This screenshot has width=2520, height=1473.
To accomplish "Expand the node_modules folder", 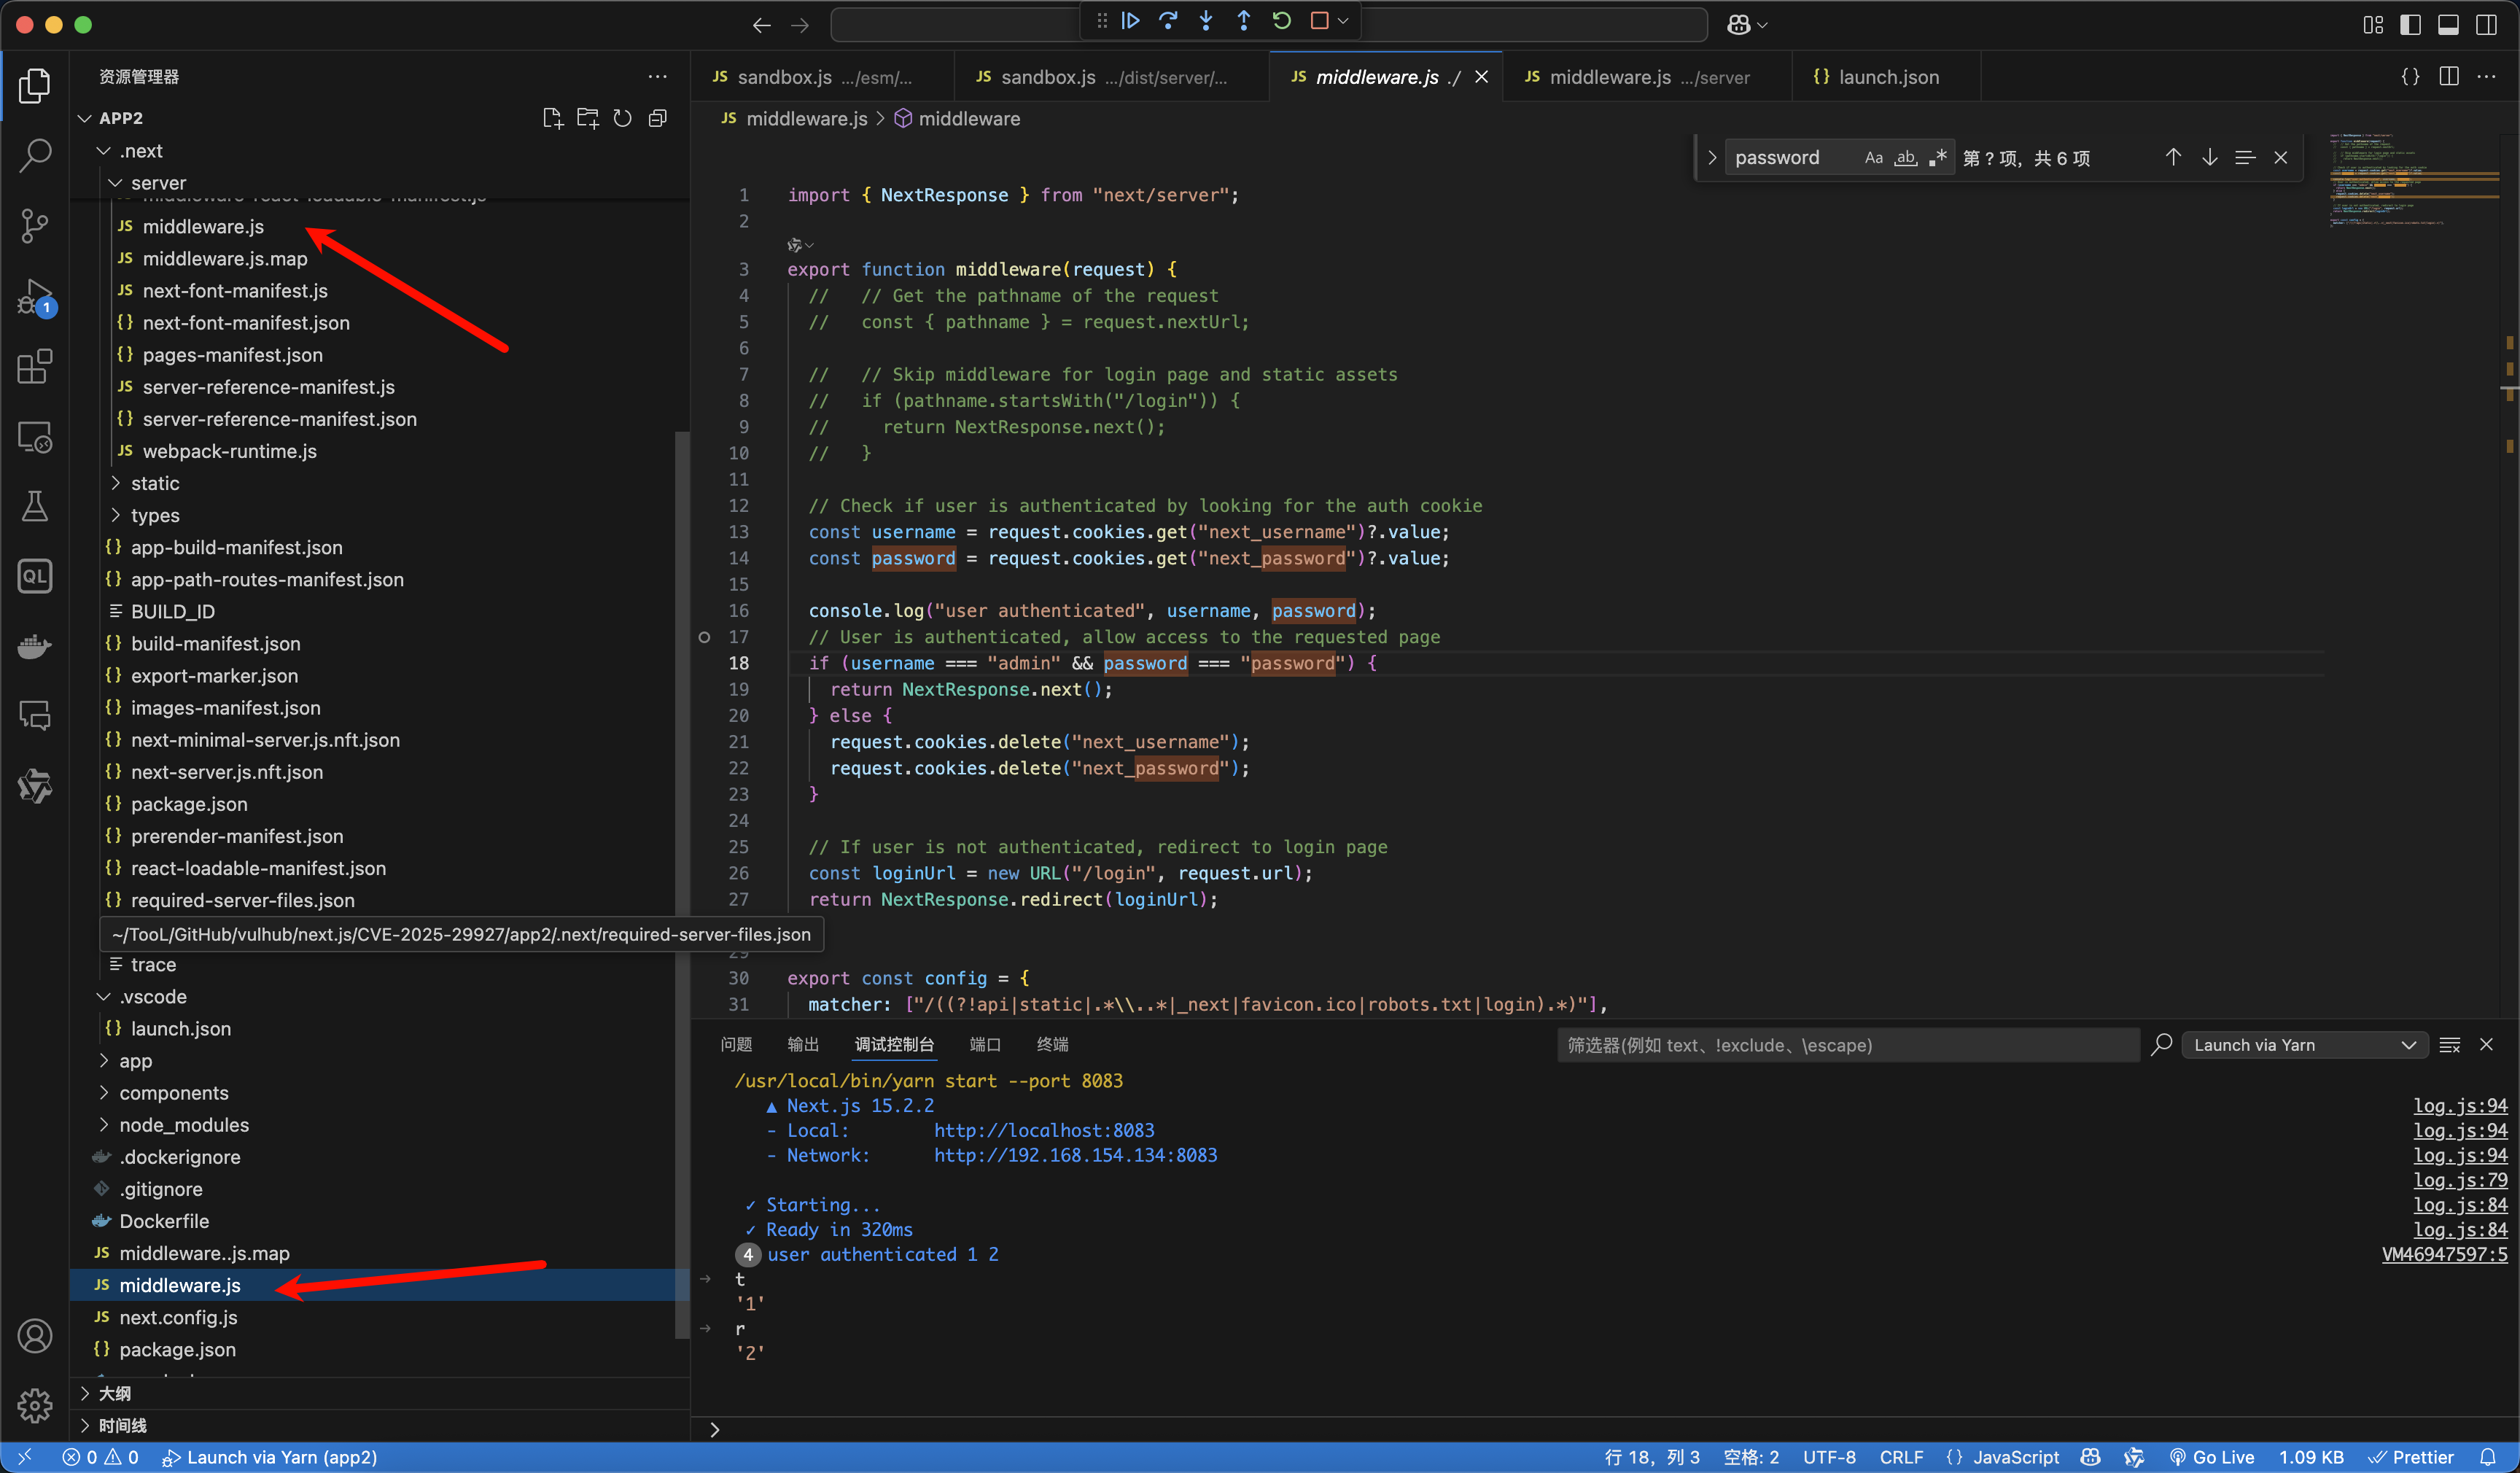I will 103,1125.
